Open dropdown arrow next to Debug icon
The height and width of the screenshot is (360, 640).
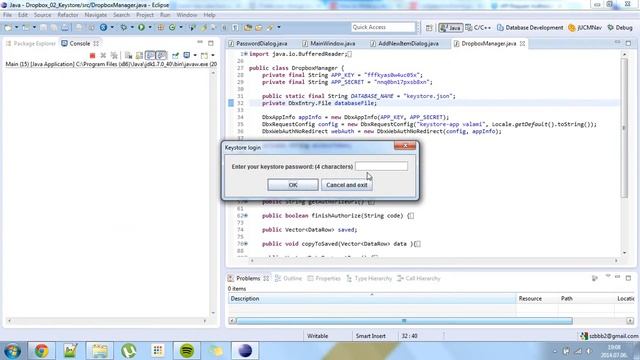pyautogui.click(x=132, y=27)
